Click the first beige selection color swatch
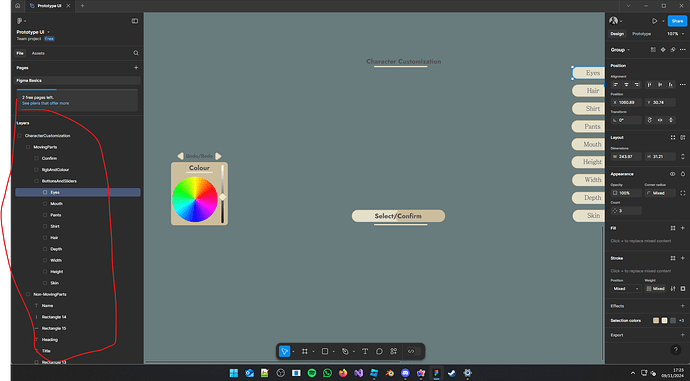 point(656,320)
